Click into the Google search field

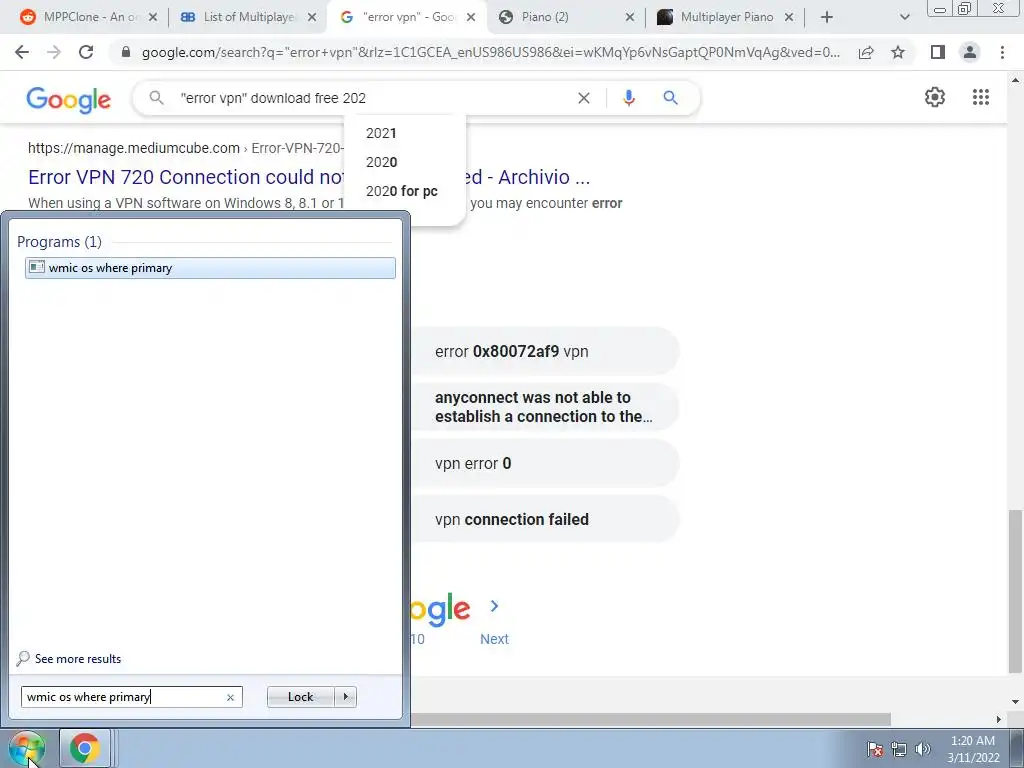[372, 98]
